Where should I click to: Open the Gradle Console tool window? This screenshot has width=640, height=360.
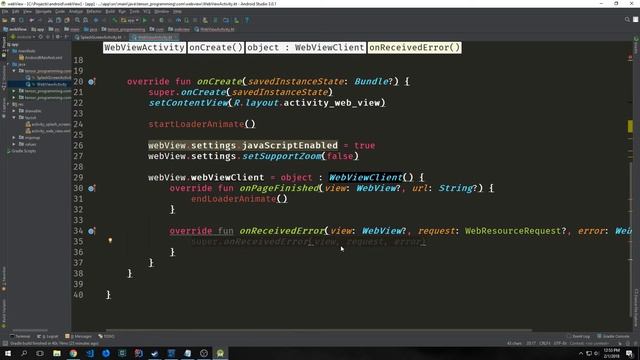[x=614, y=336]
